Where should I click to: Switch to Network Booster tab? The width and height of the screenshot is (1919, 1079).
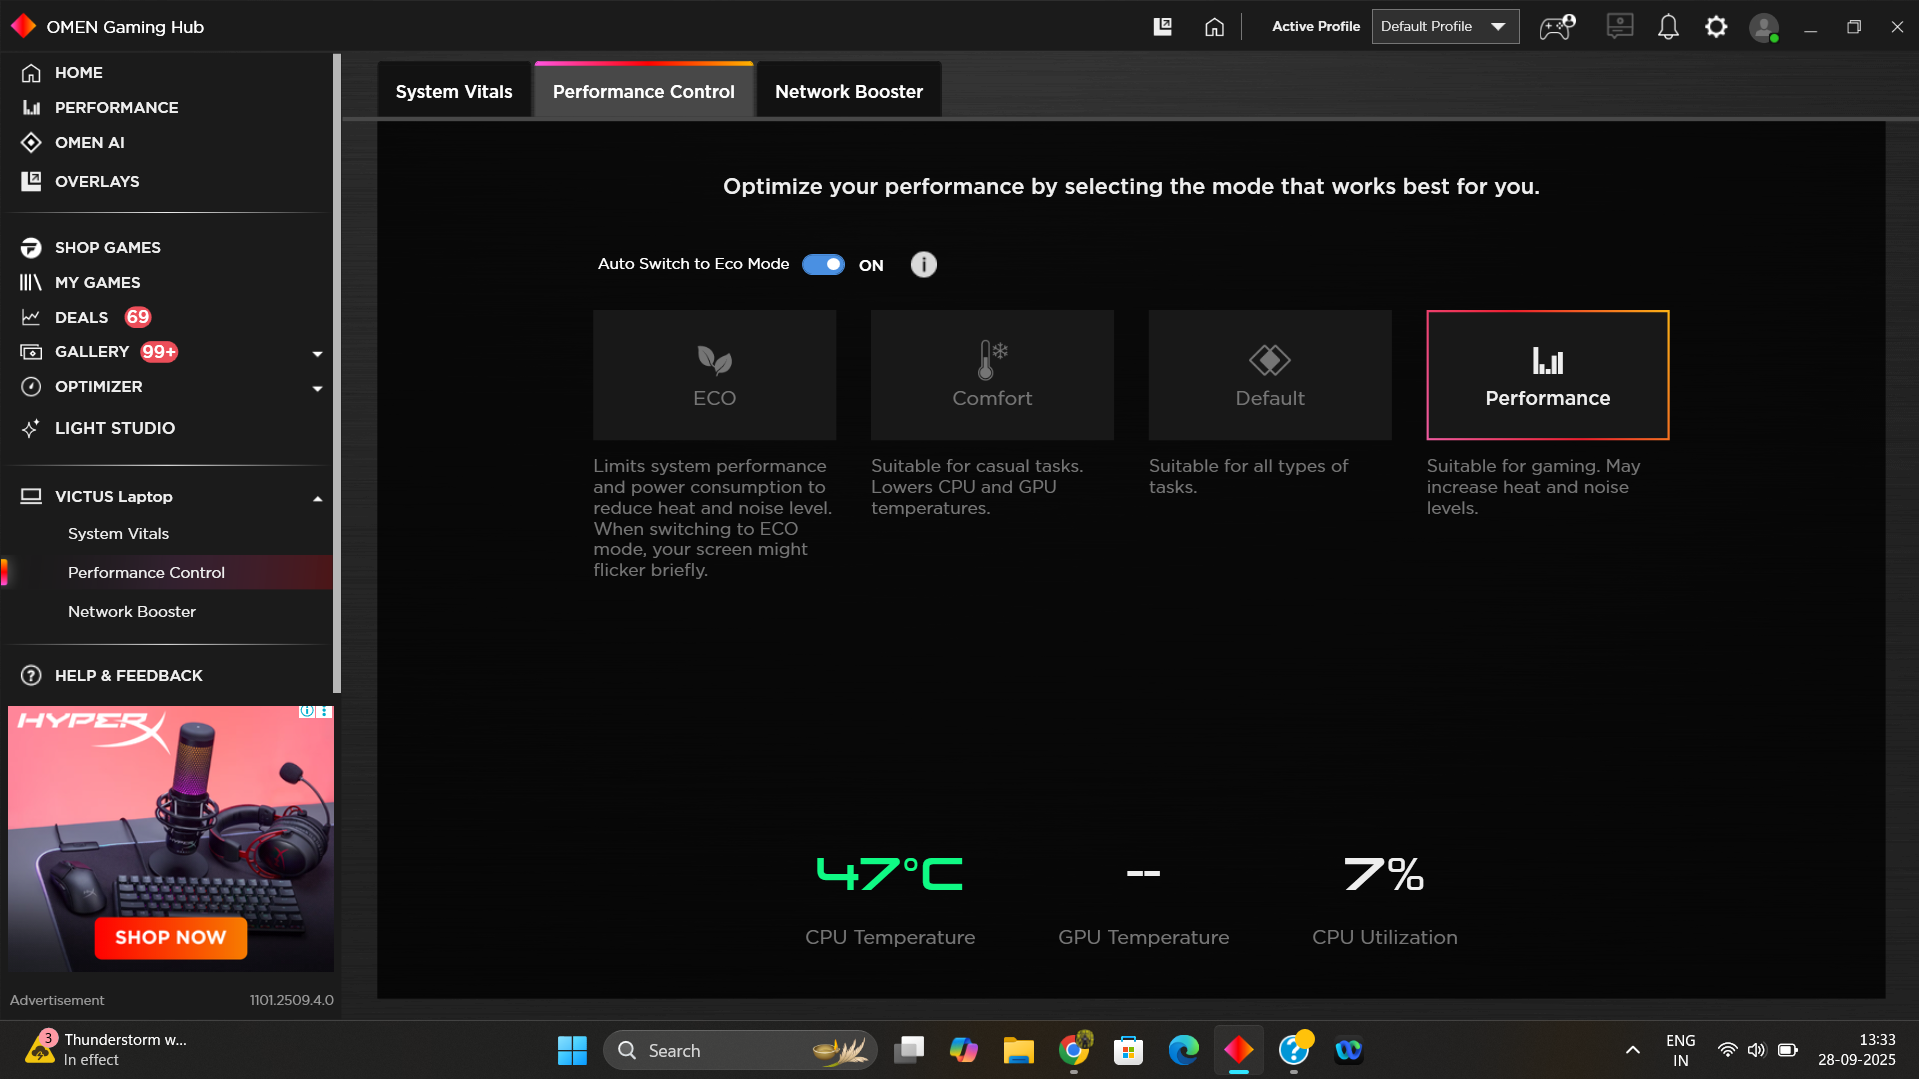point(849,92)
